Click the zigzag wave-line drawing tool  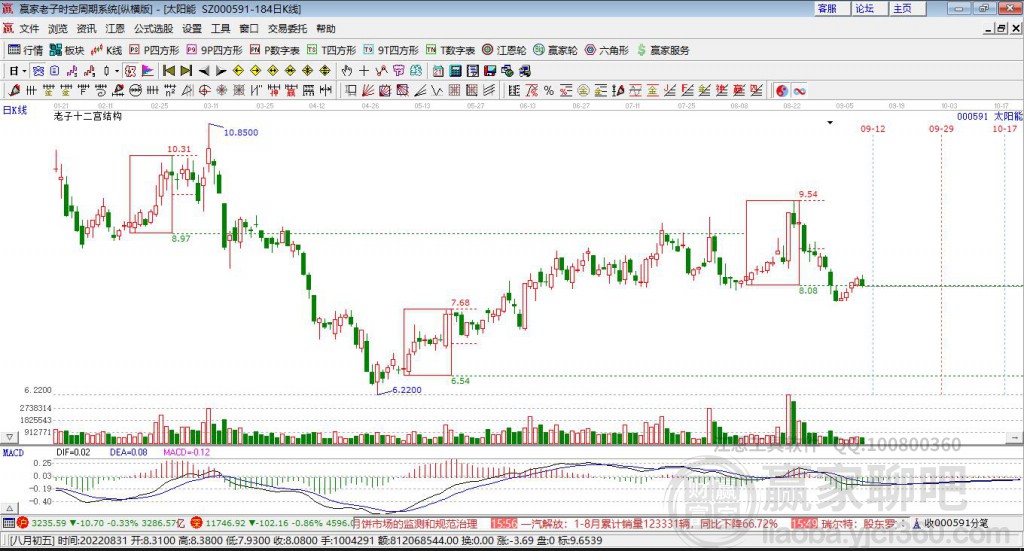[x=437, y=91]
